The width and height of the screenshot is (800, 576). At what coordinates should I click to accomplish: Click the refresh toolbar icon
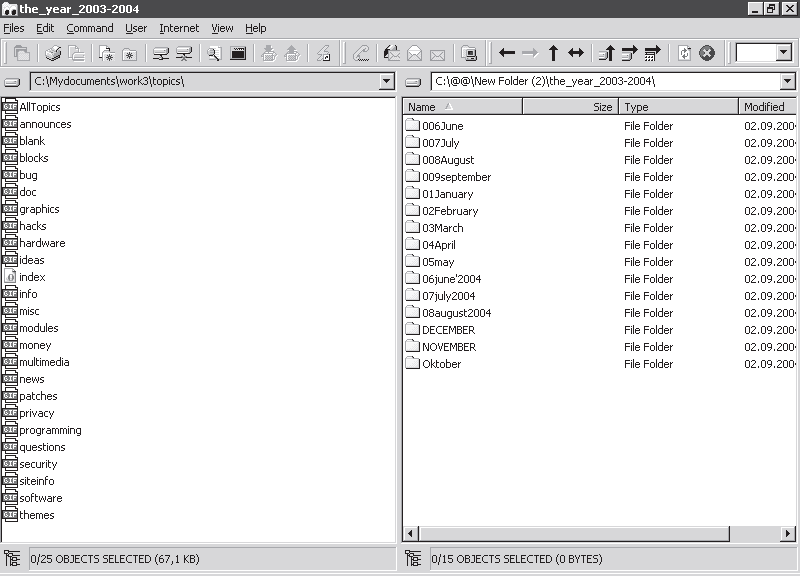684,53
